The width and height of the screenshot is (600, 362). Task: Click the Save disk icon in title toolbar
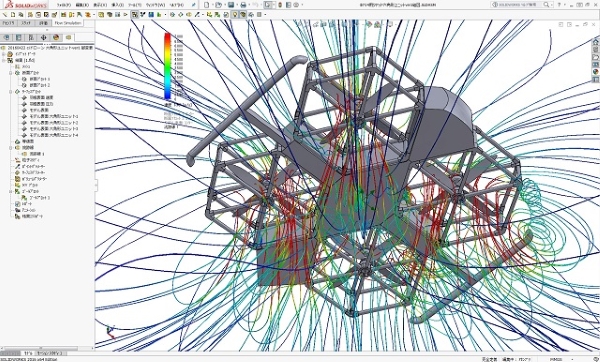[231, 5]
